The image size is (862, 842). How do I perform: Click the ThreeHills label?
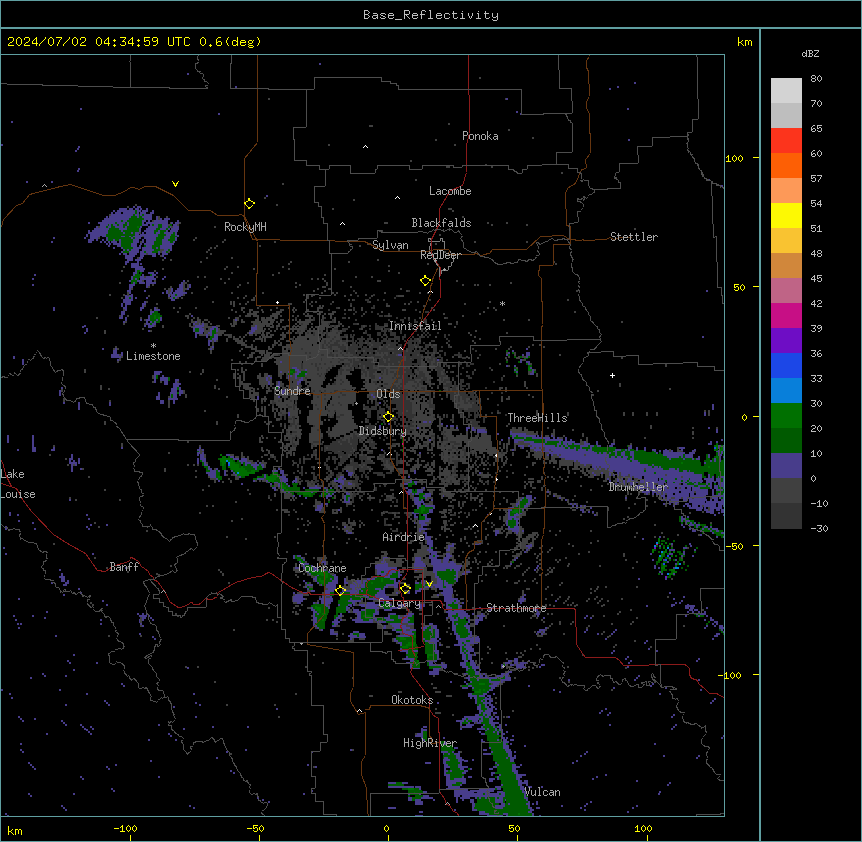pos(537,418)
